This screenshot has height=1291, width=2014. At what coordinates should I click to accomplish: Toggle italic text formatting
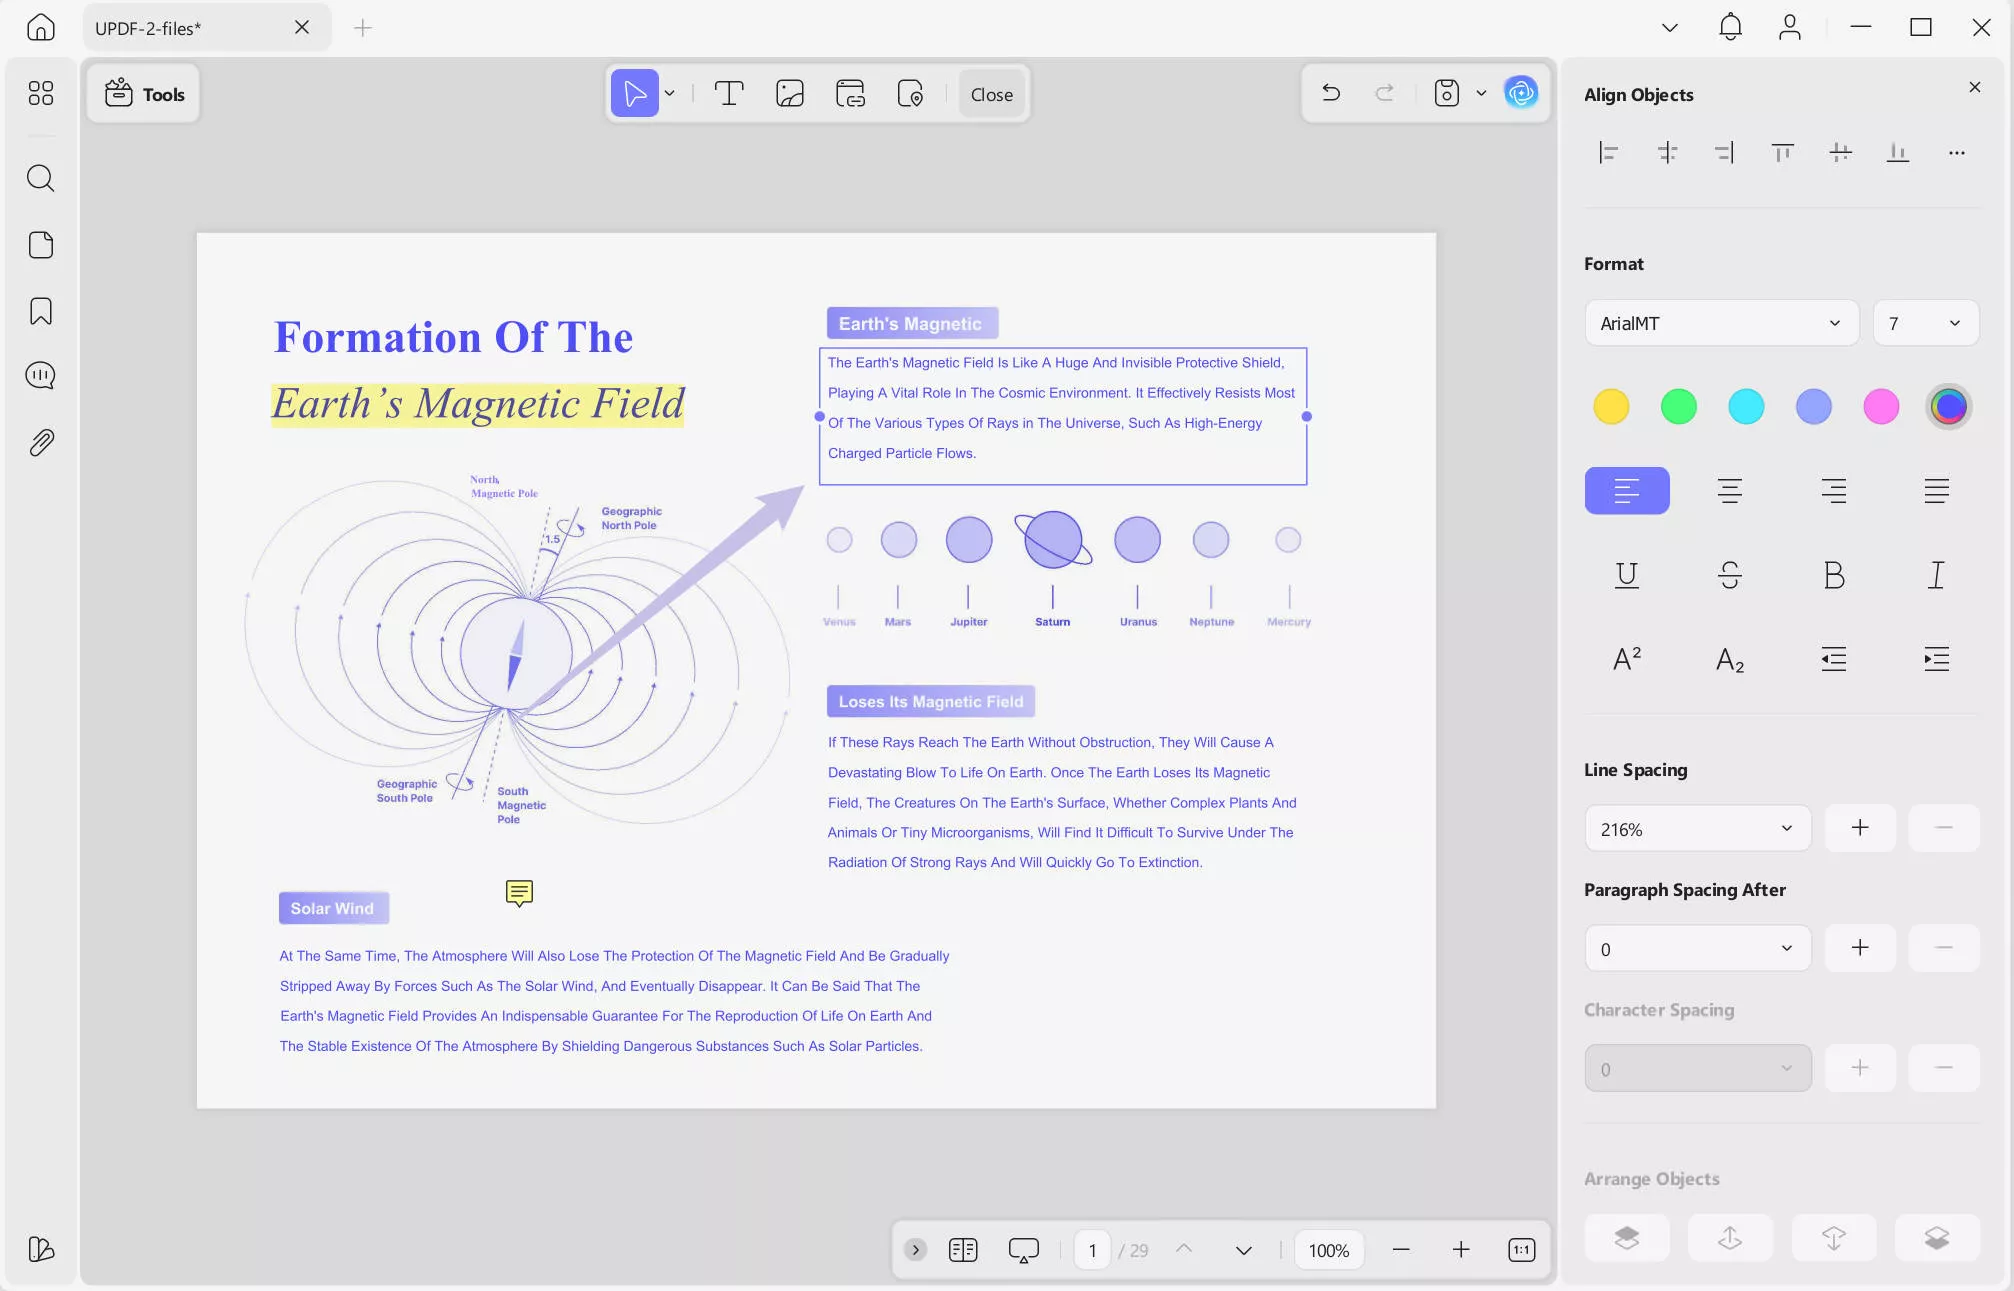[x=1936, y=575]
